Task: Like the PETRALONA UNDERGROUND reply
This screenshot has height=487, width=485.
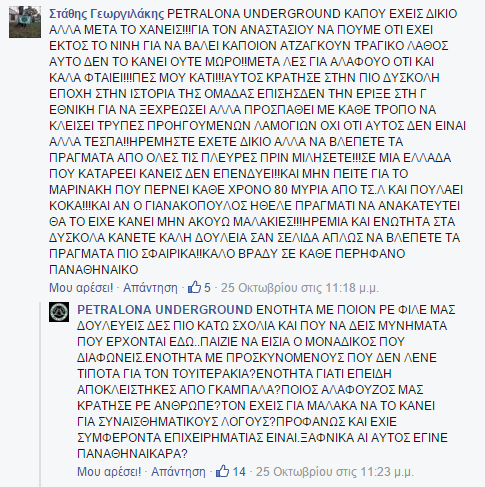Action: point(109,472)
